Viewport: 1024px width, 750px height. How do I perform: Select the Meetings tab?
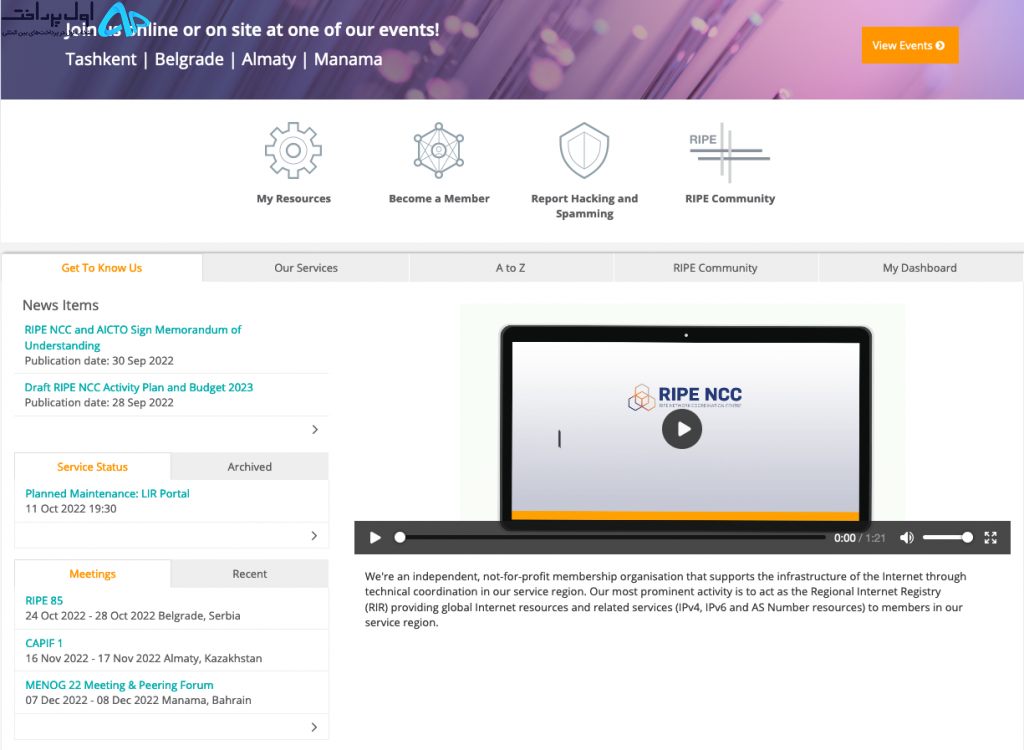pos(92,574)
